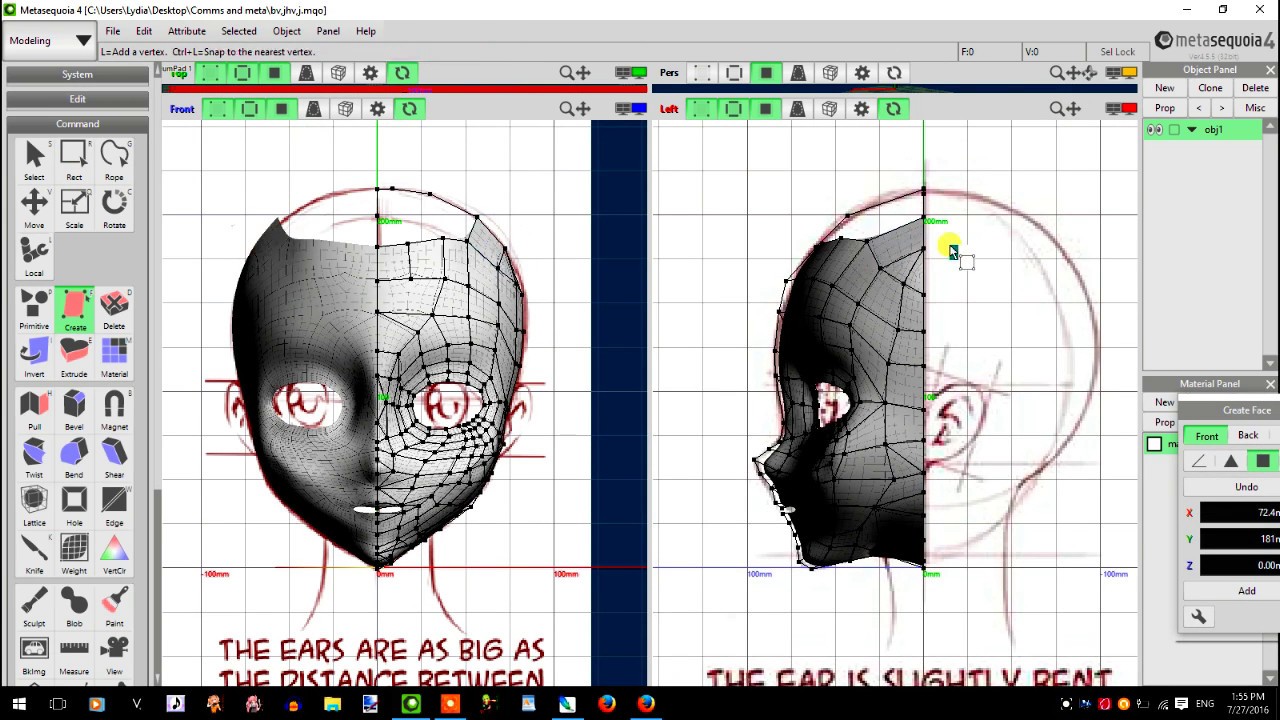1280x720 pixels.
Task: Activate the Move tool
Action: (x=34, y=208)
